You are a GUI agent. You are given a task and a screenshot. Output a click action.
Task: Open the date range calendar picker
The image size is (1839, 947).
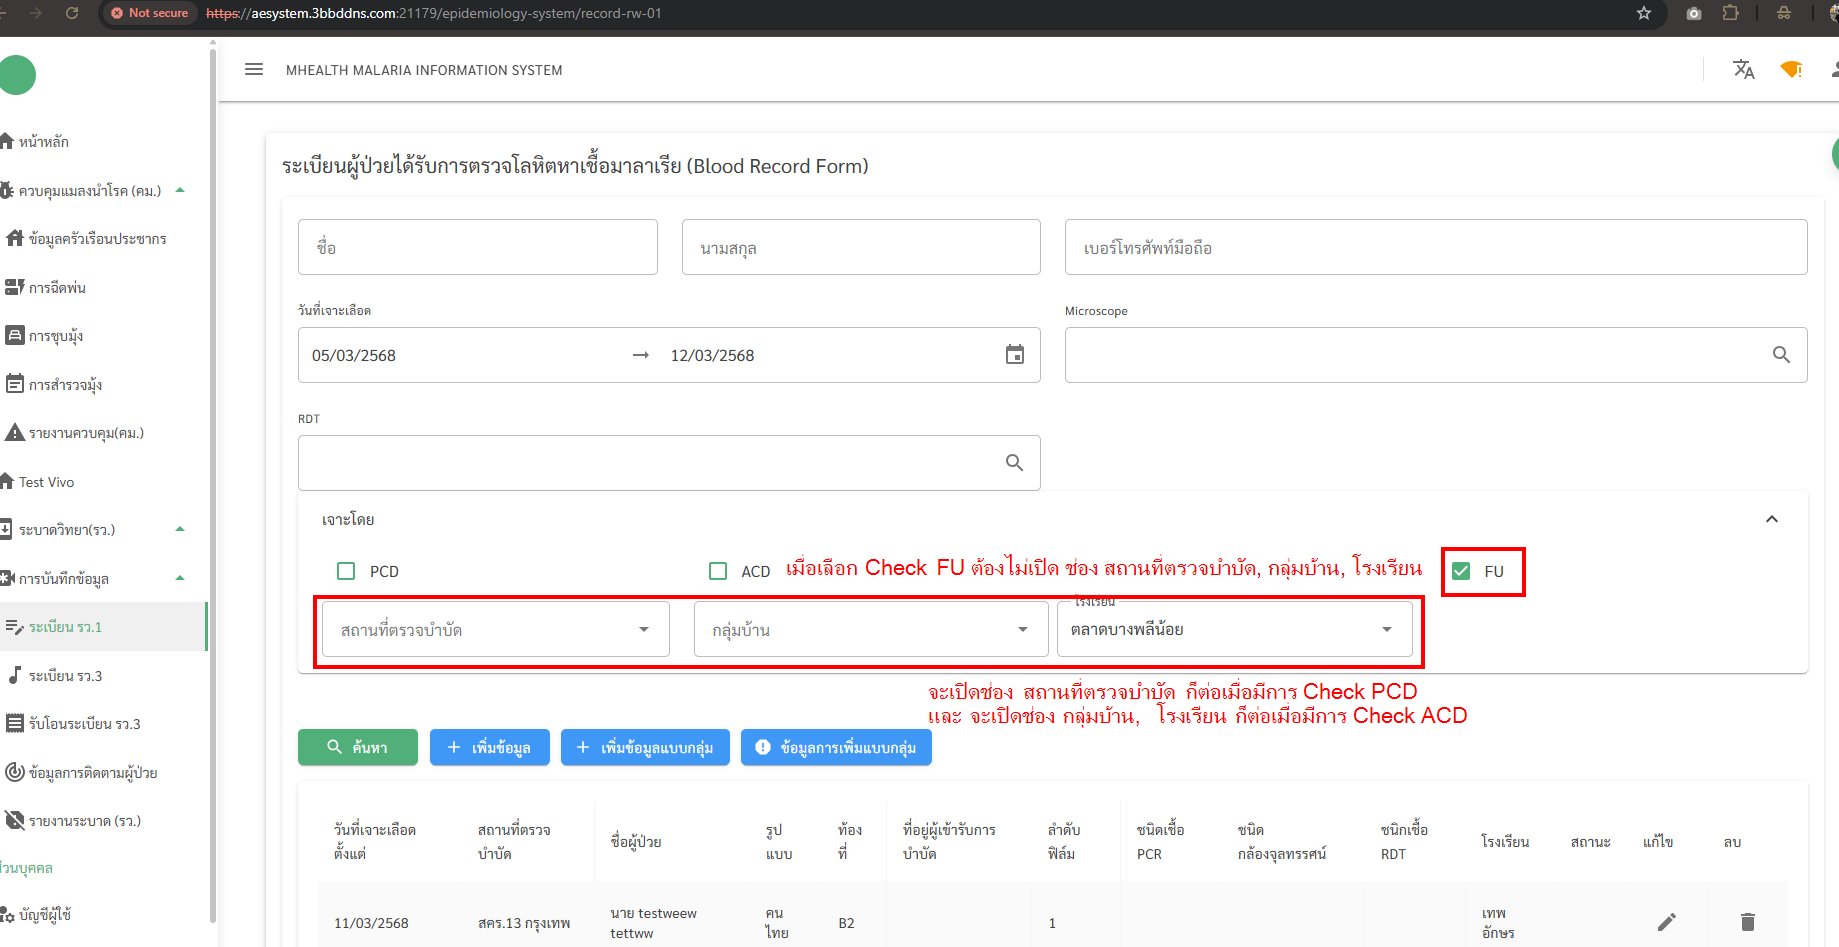point(1014,355)
